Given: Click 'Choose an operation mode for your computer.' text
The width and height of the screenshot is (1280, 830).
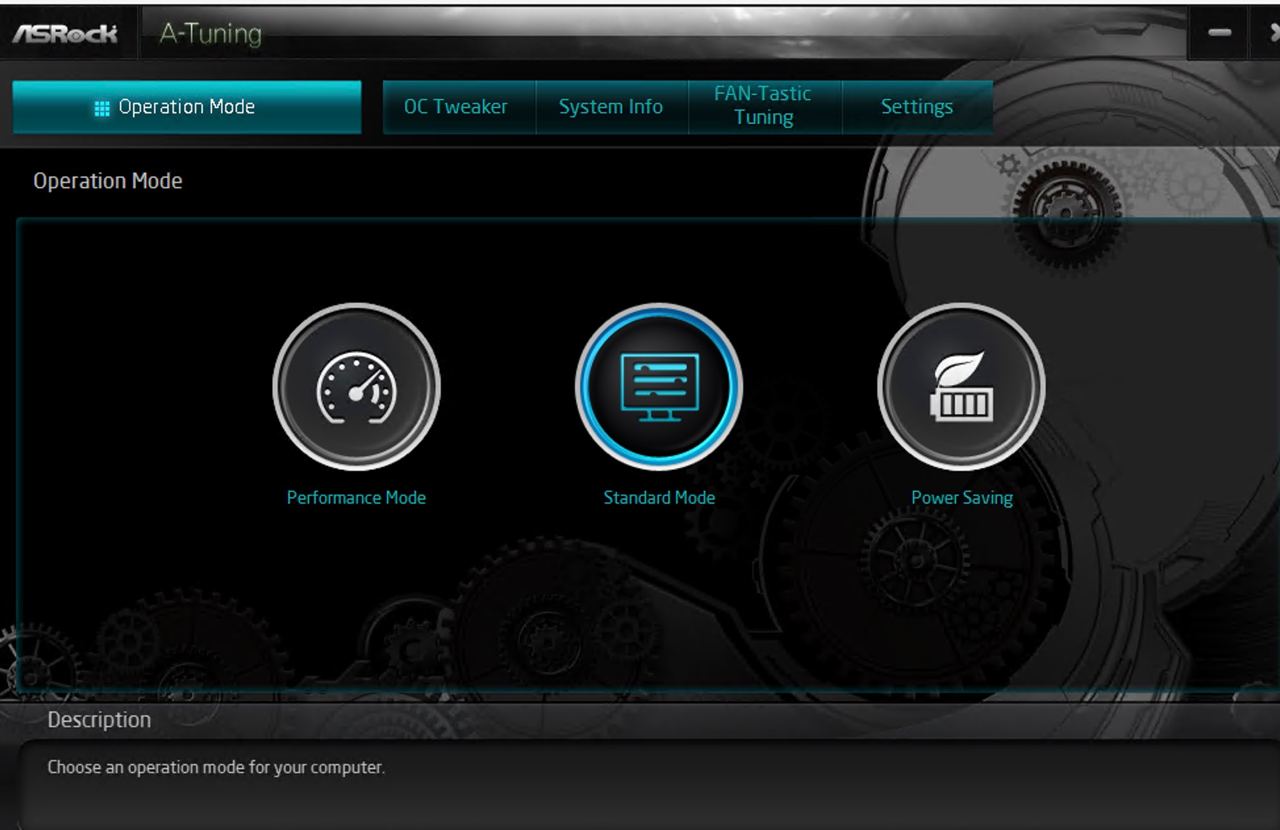Looking at the screenshot, I should tap(216, 768).
